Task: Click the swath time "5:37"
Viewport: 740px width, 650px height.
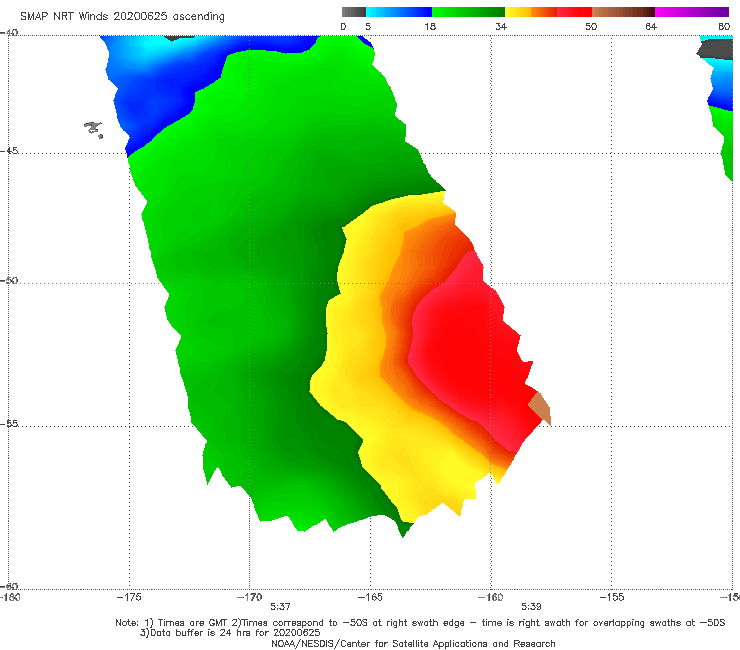Action: pos(280,607)
